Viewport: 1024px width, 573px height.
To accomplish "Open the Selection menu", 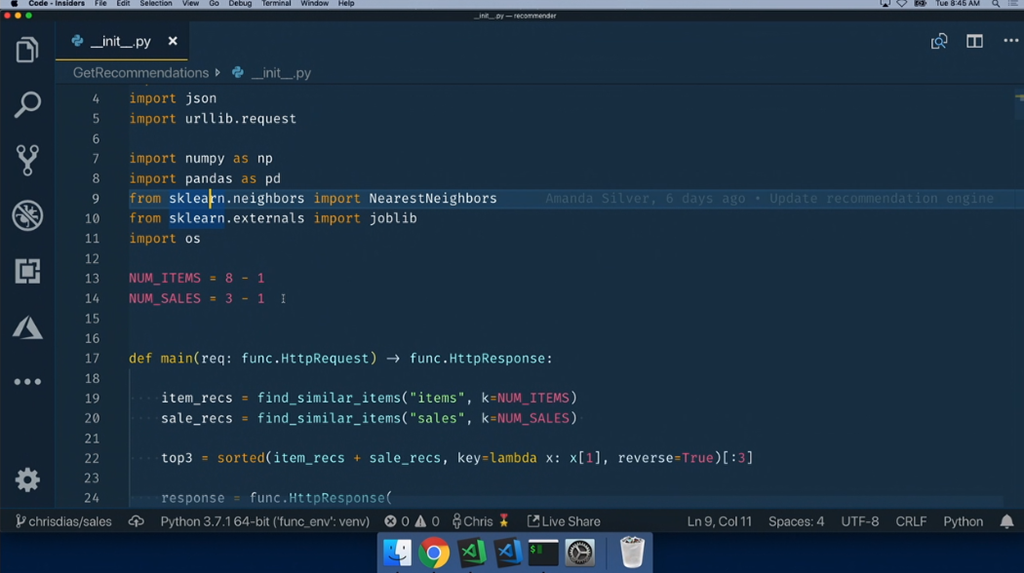I will coord(156,4).
